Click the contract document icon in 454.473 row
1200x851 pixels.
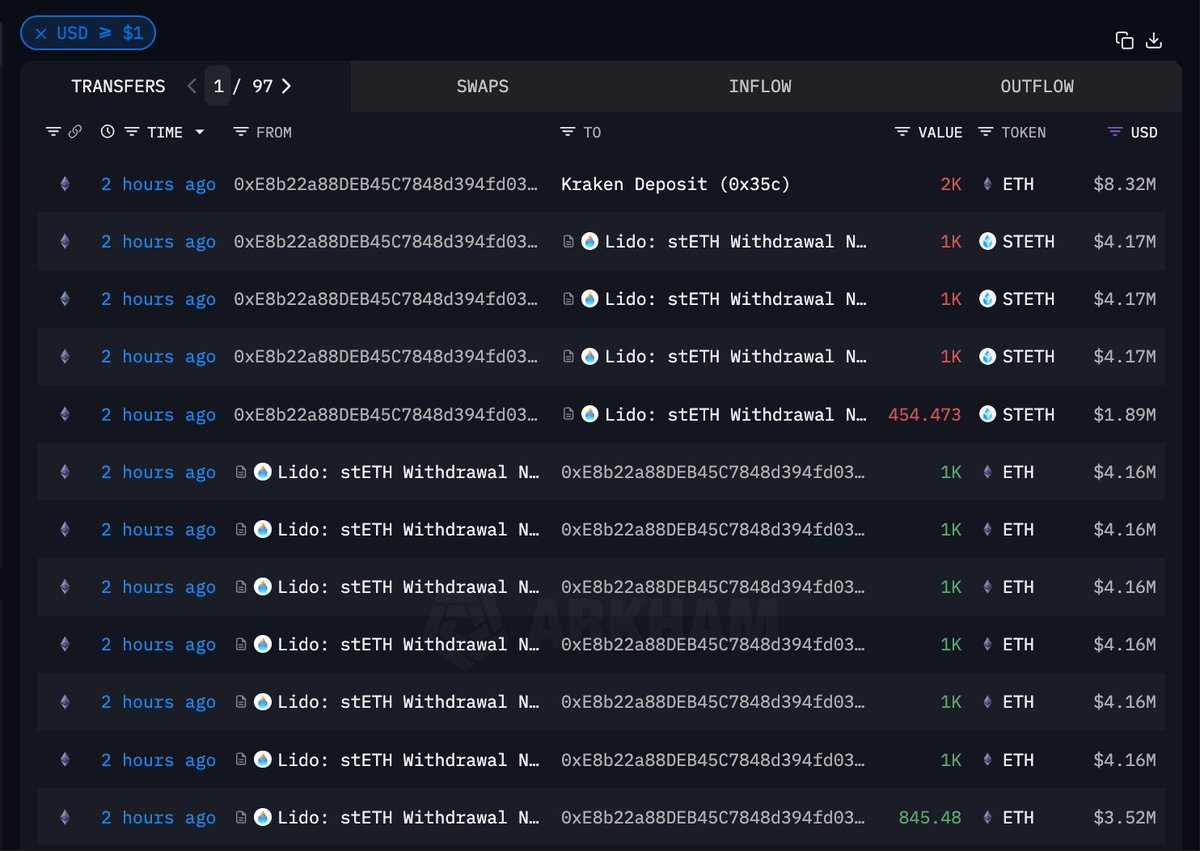(568, 414)
